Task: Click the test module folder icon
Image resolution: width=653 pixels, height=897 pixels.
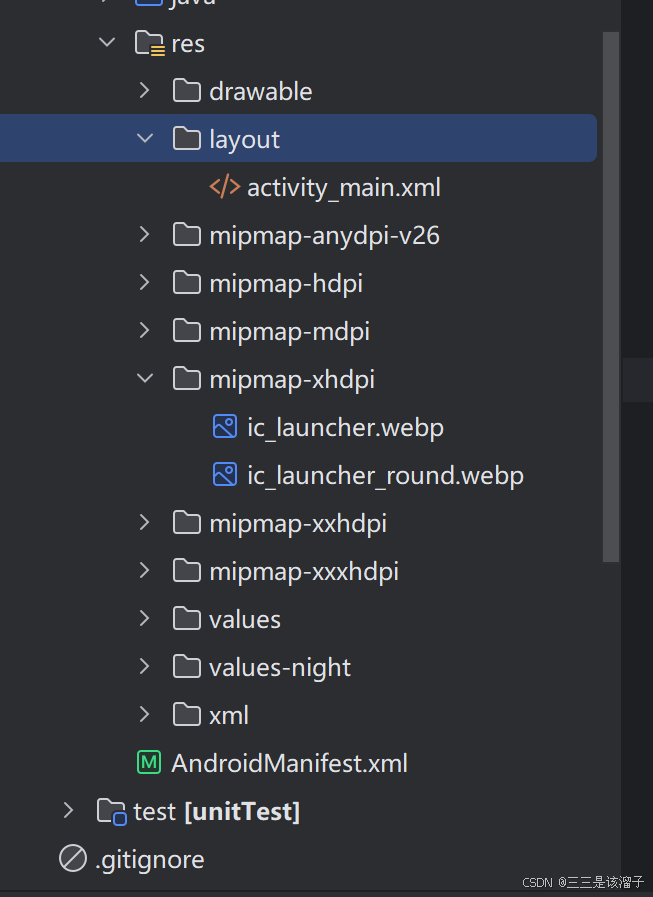Action: pyautogui.click(x=111, y=811)
